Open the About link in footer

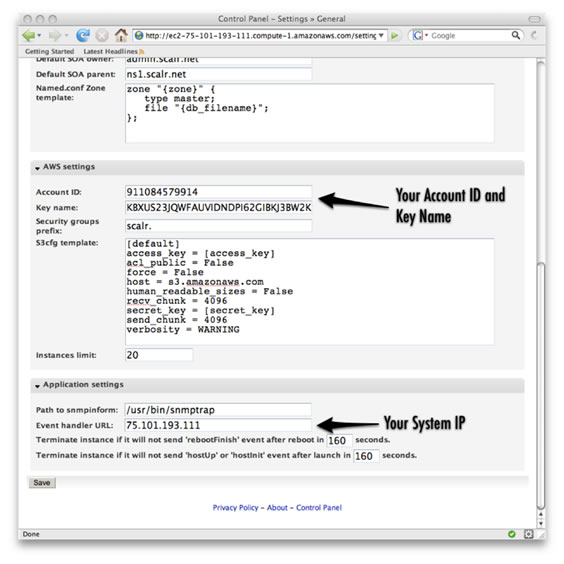277,508
